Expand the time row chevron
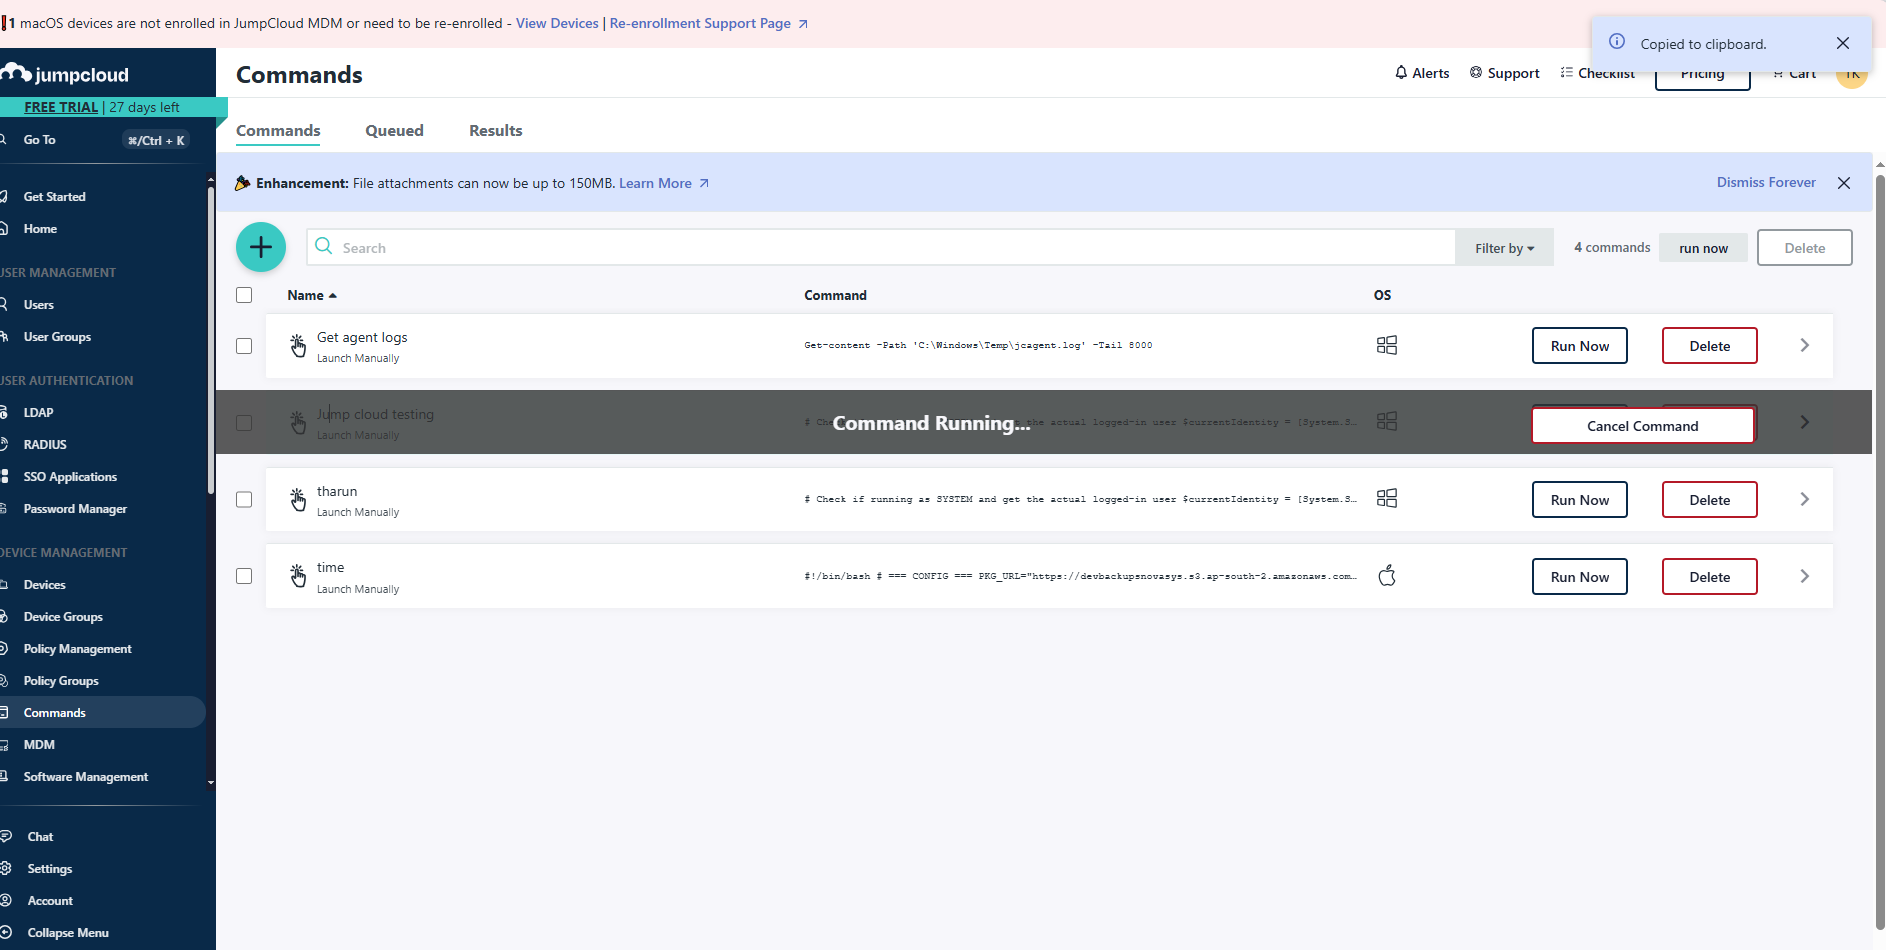Viewport: 1886px width, 950px height. click(x=1805, y=576)
